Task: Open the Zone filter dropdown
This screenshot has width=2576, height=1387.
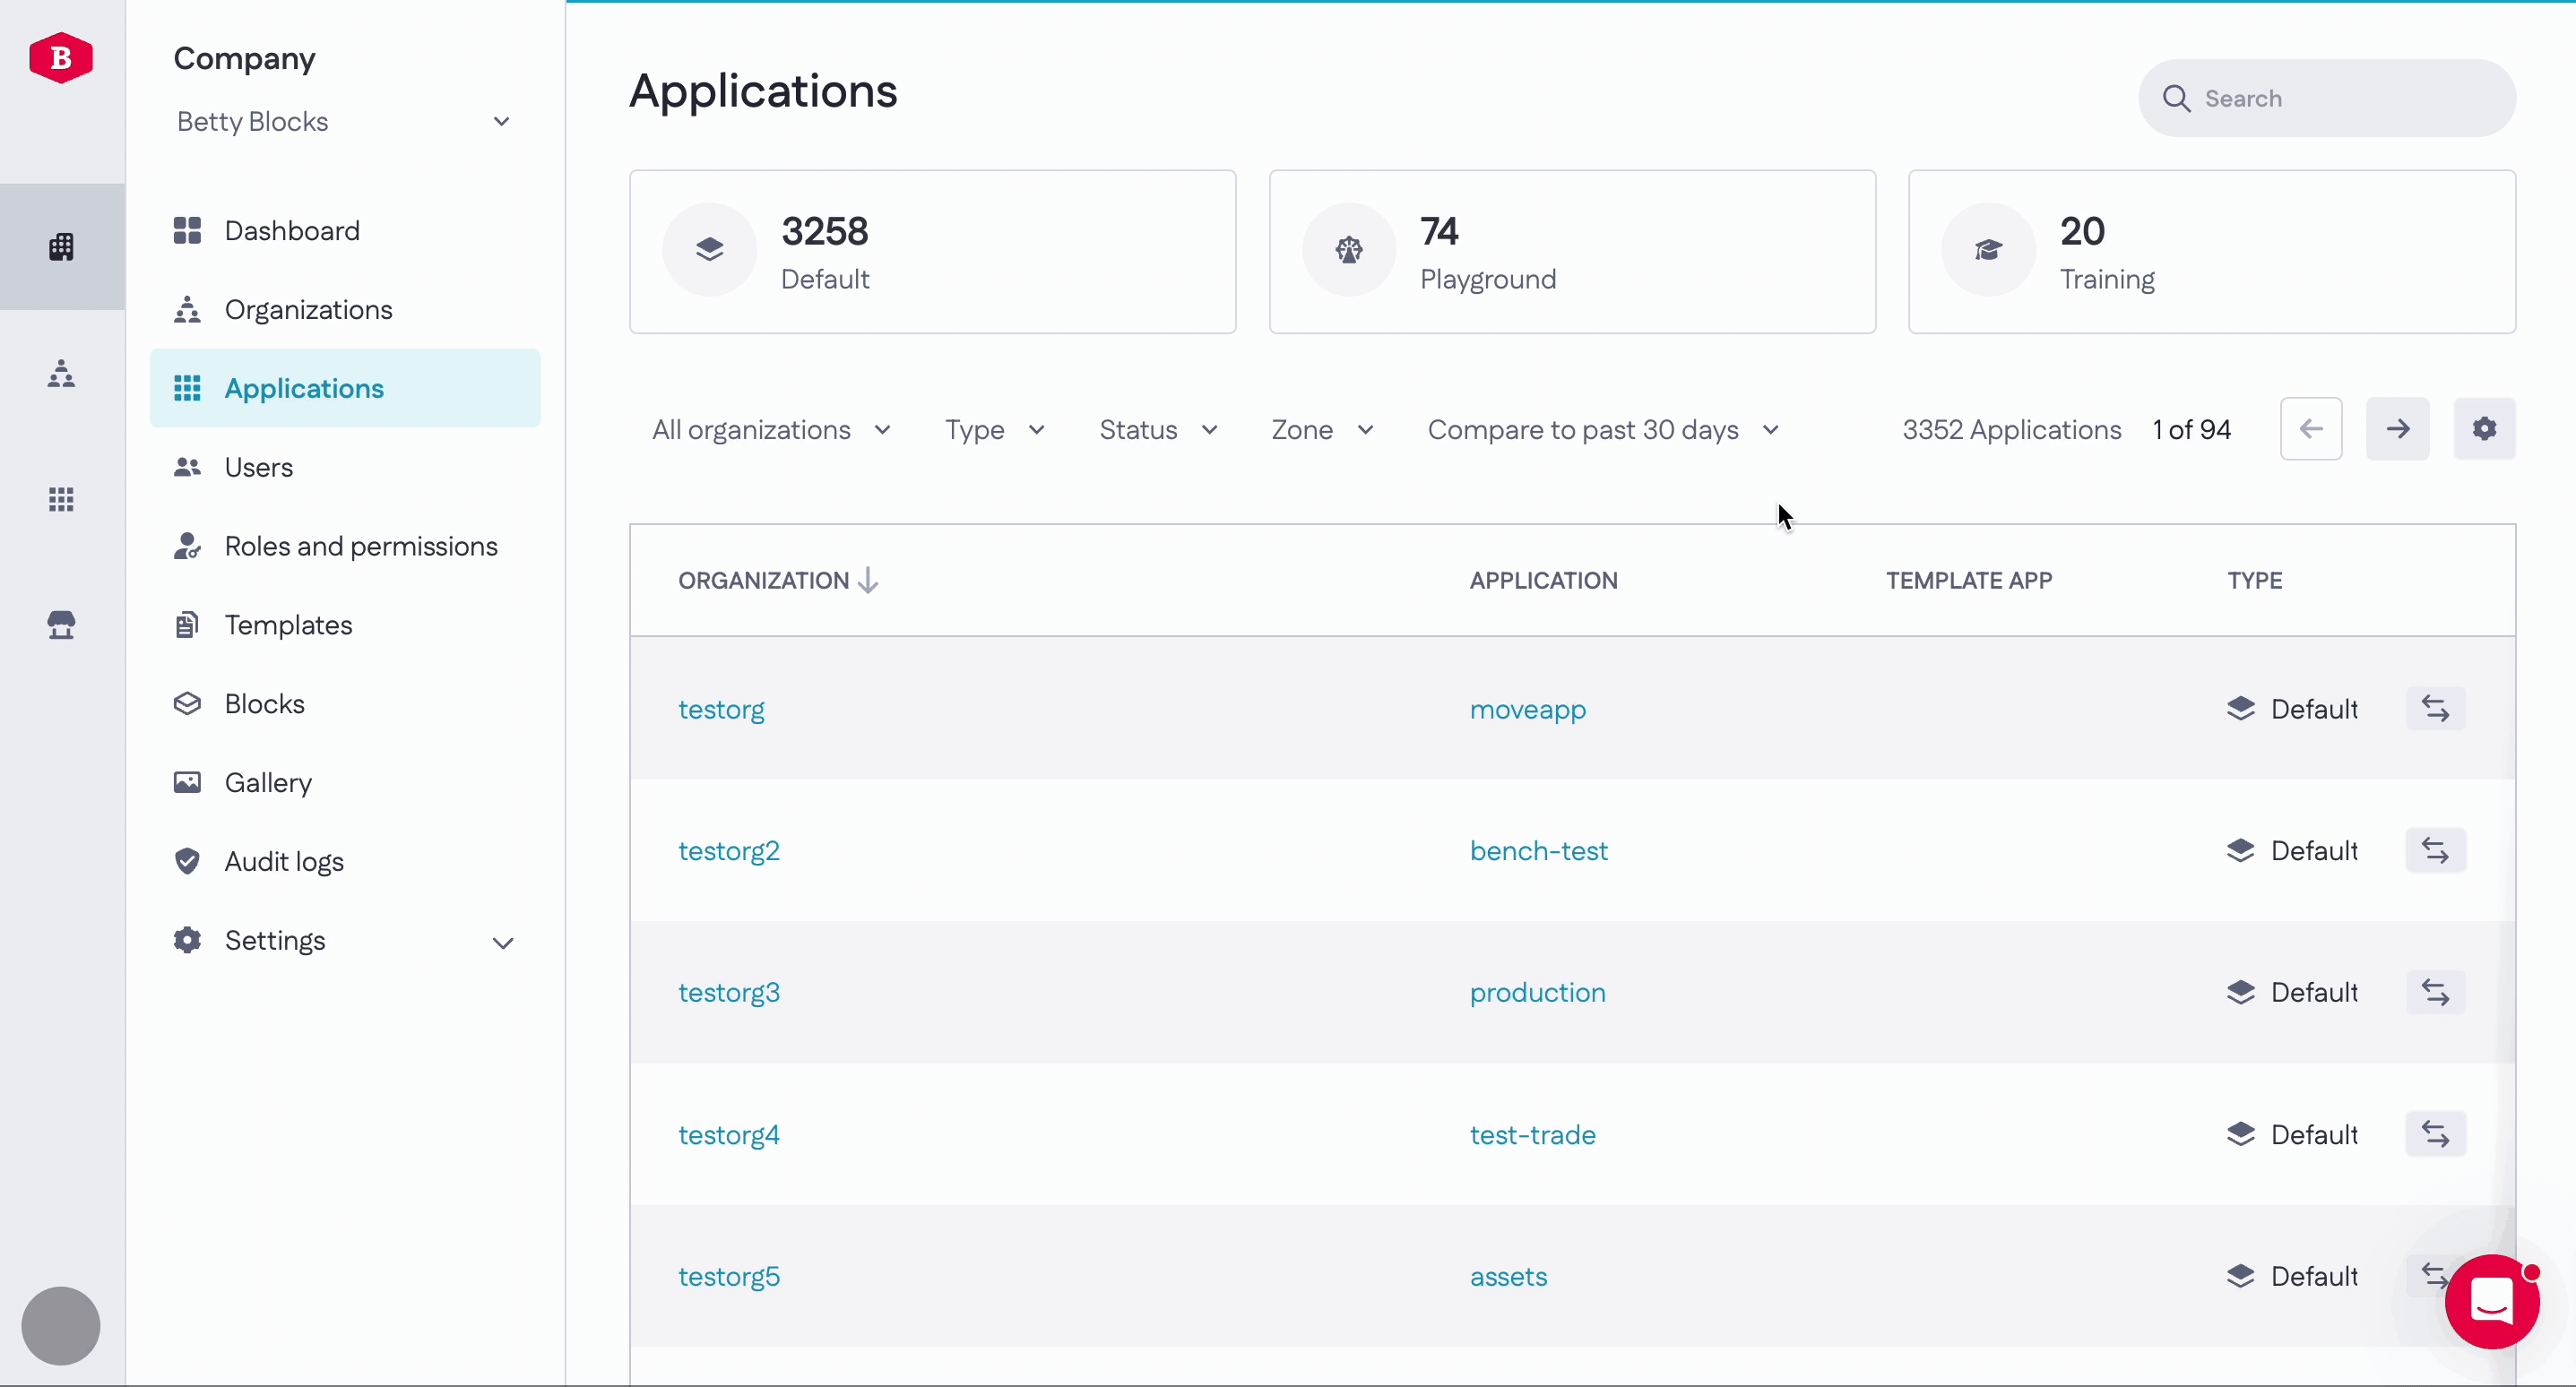Action: point(1322,430)
